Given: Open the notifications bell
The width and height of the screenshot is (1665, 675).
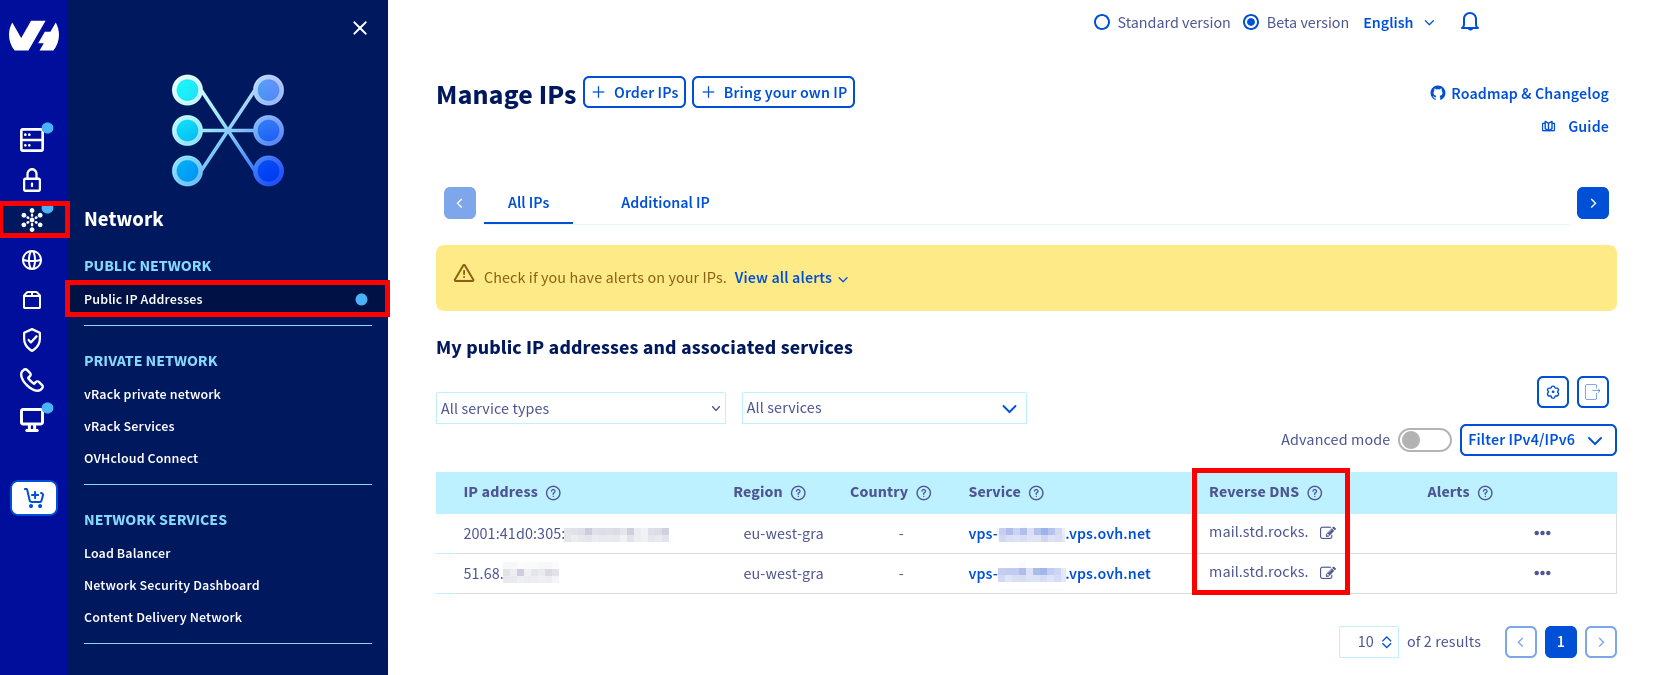Looking at the screenshot, I should [1469, 22].
